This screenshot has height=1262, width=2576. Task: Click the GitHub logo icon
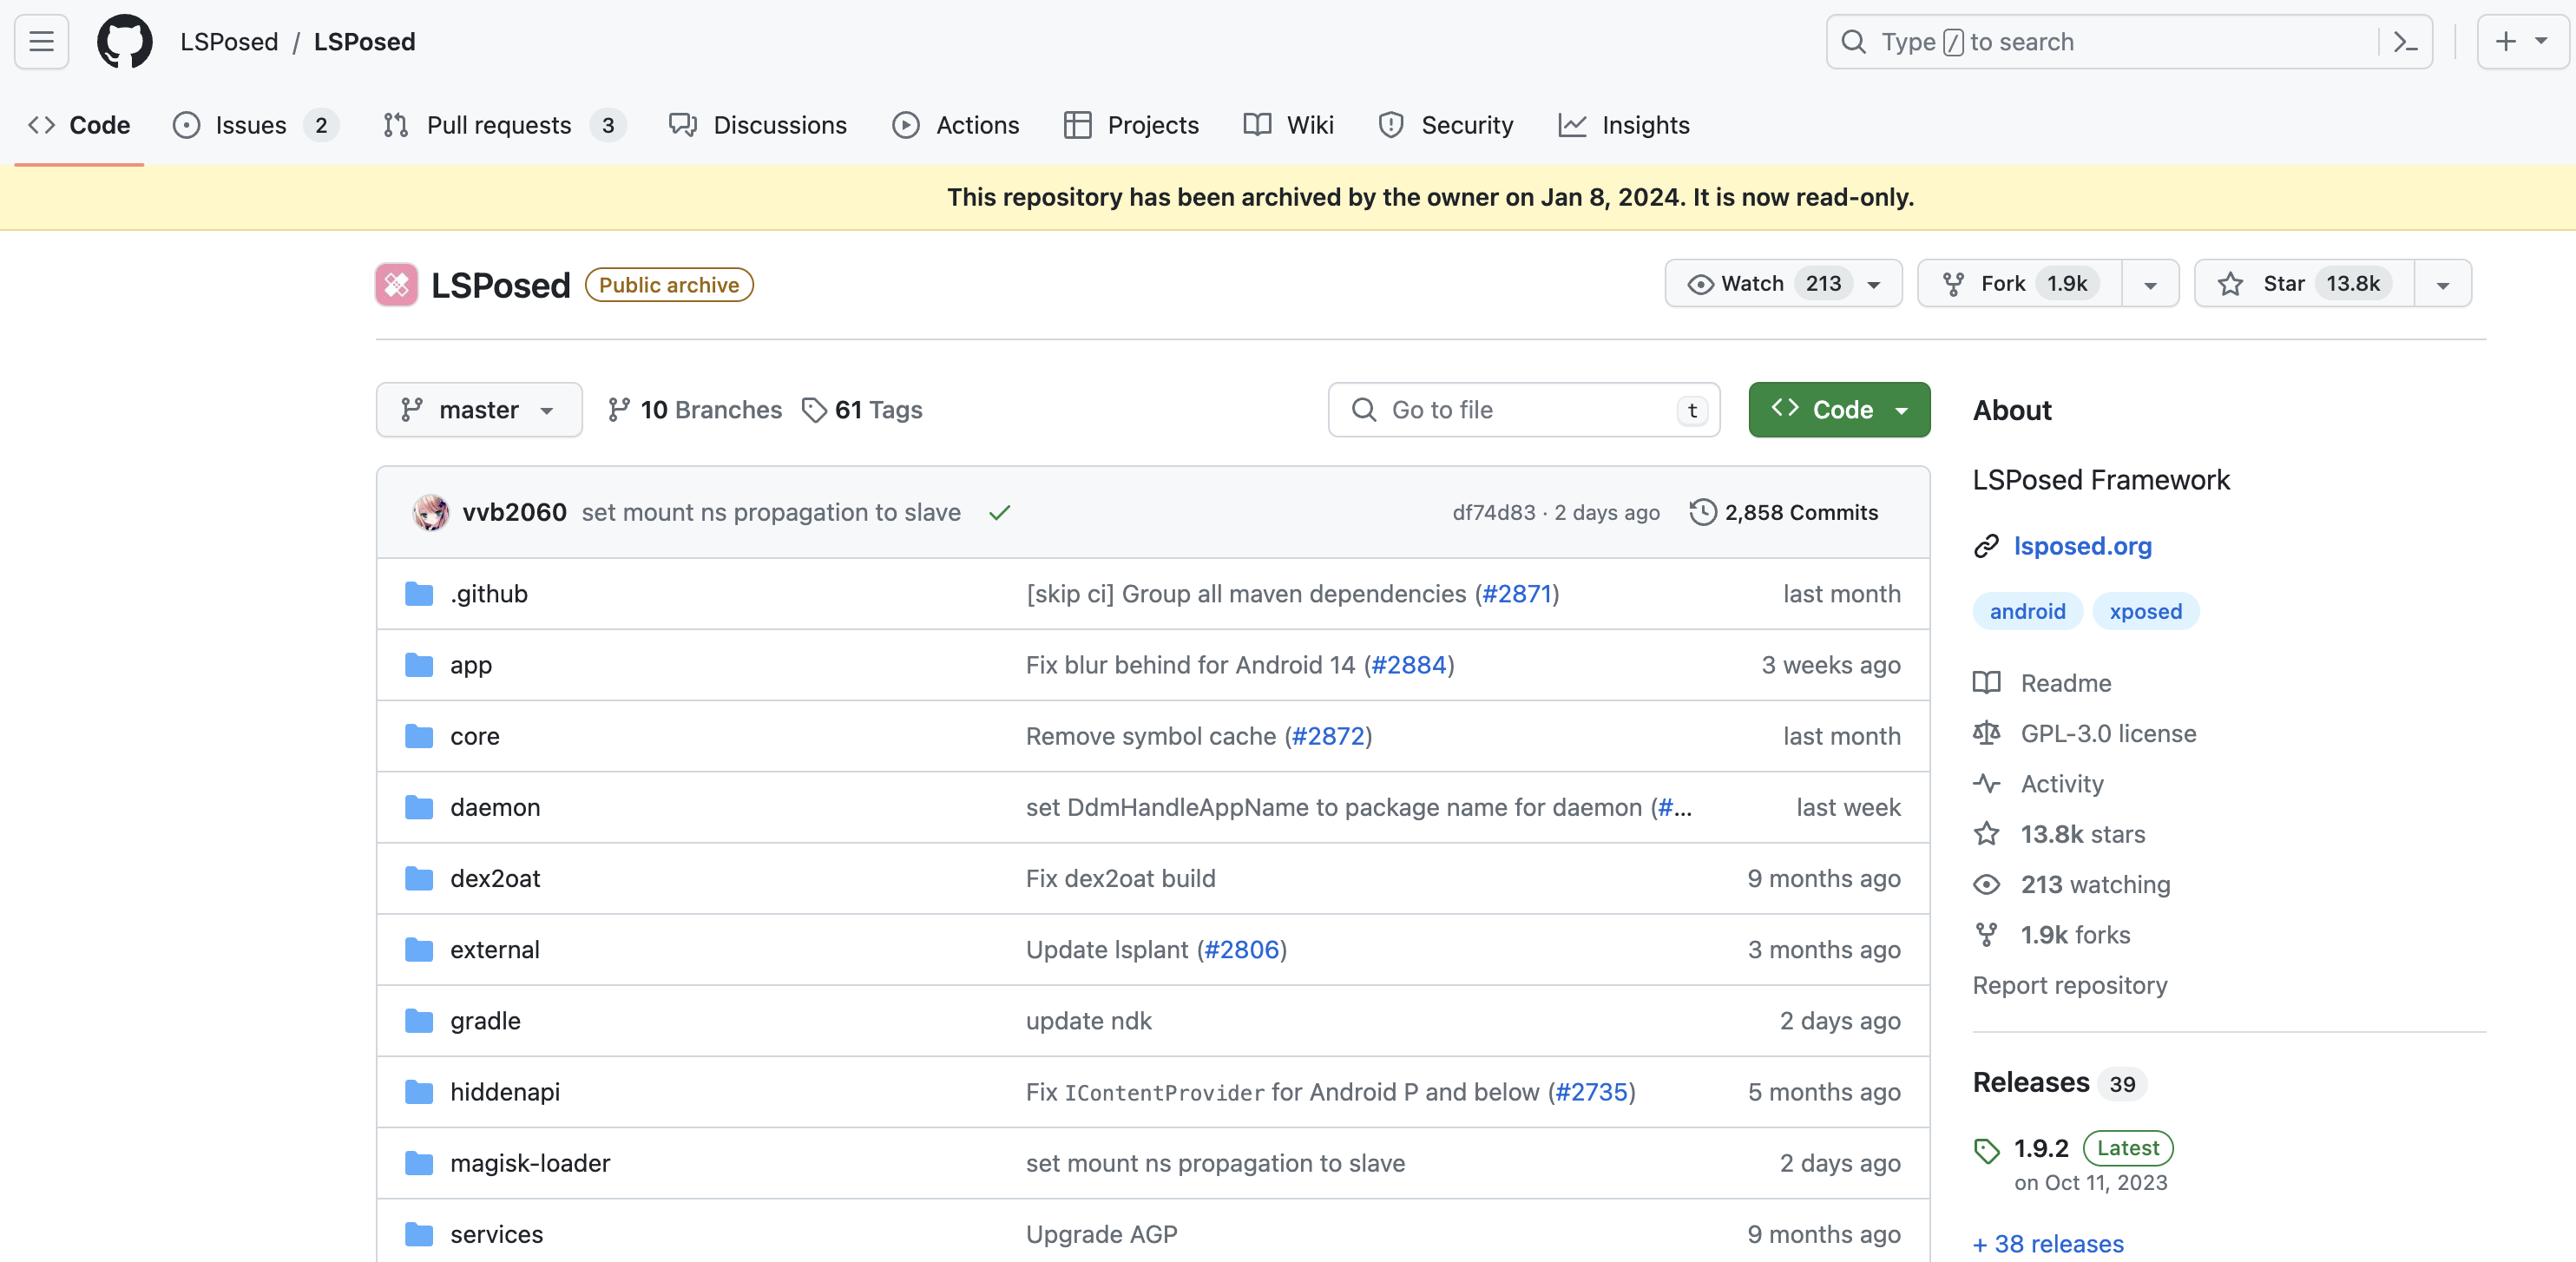124,41
